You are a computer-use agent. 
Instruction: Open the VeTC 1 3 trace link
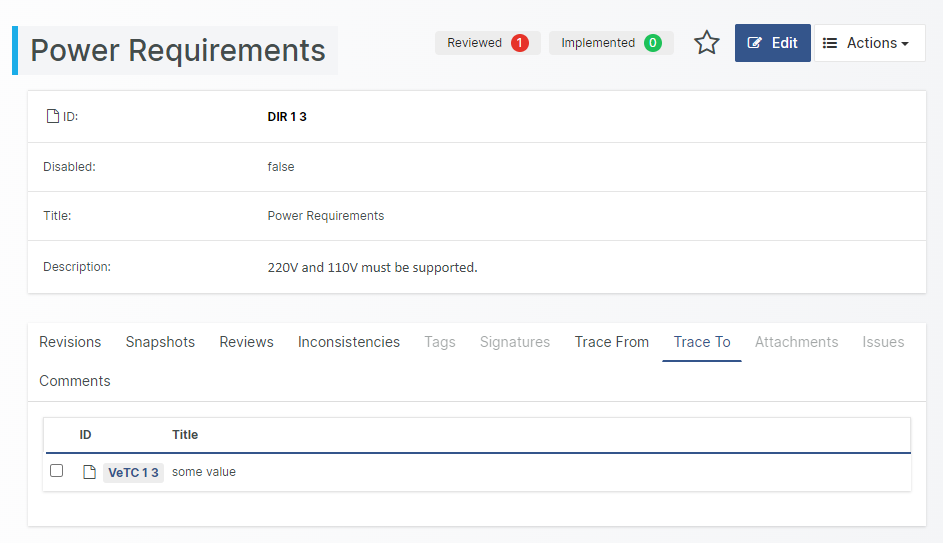(x=133, y=472)
